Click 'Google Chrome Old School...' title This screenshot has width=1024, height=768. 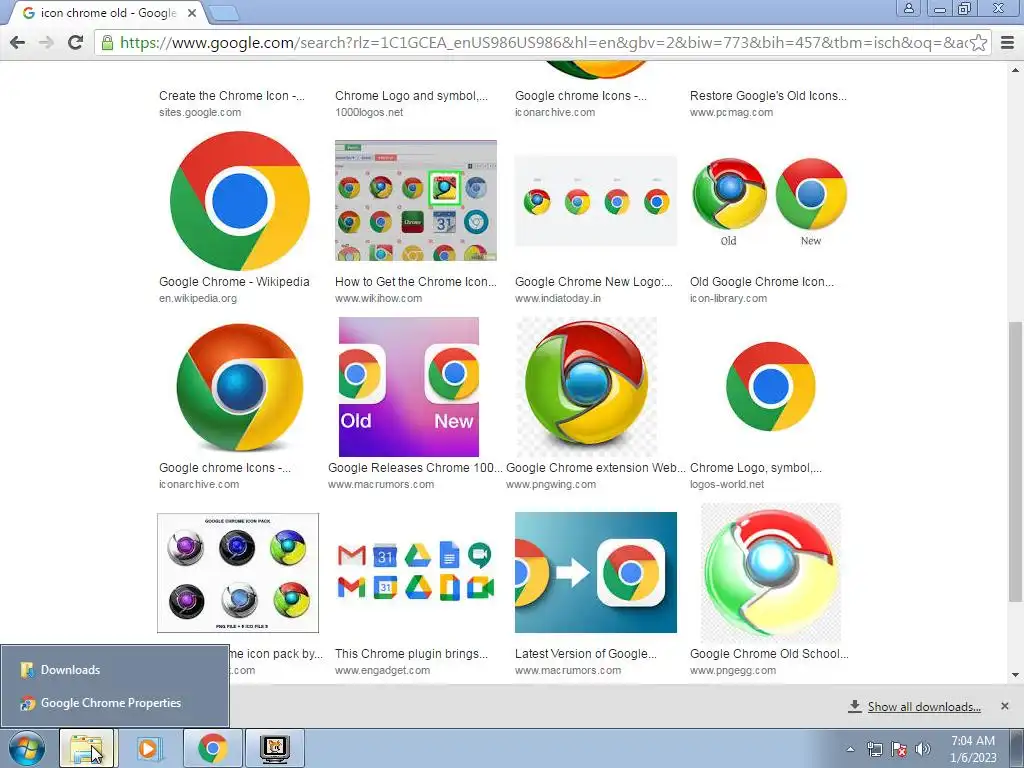769,654
